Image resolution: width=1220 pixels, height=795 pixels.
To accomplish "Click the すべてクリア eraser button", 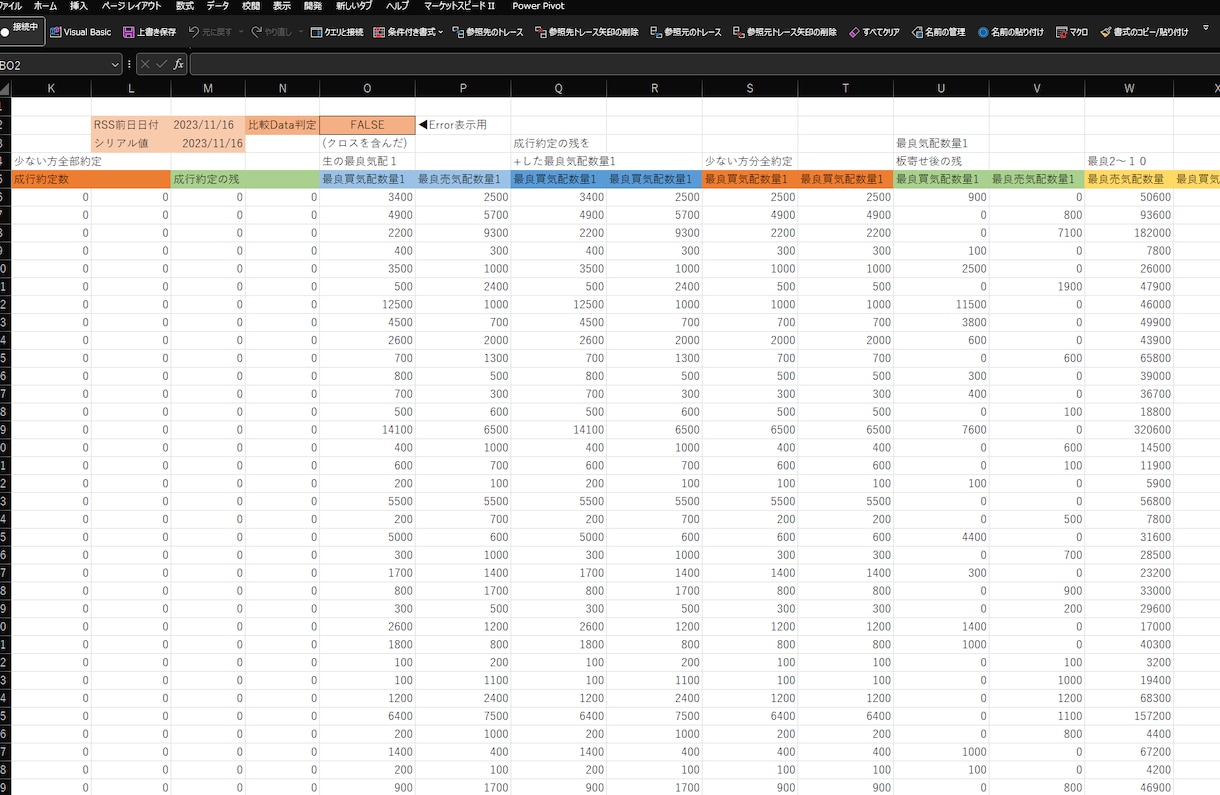I will (x=874, y=32).
